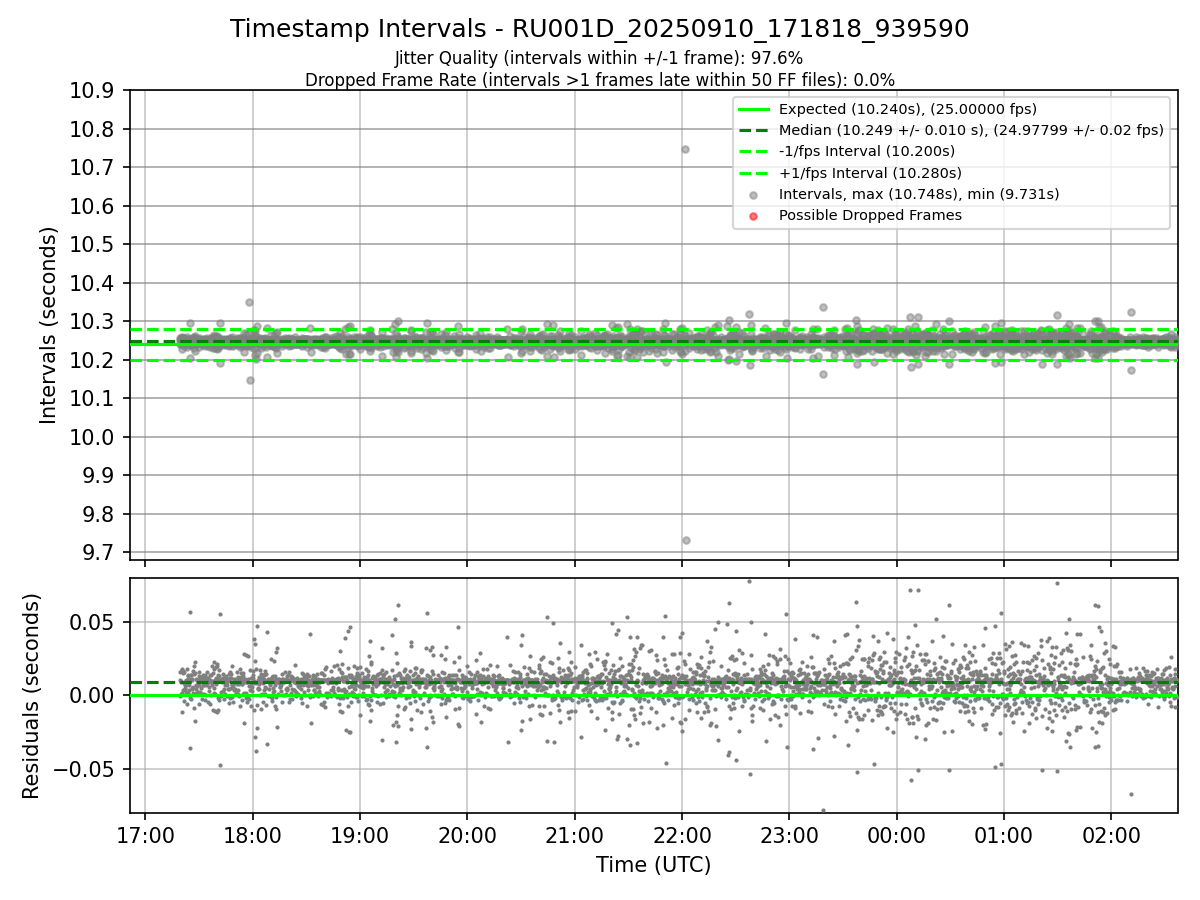This screenshot has width=1200, height=900.
Task: Click the 'Residuals (seconds)' y-axis label
Action: (x=31, y=696)
